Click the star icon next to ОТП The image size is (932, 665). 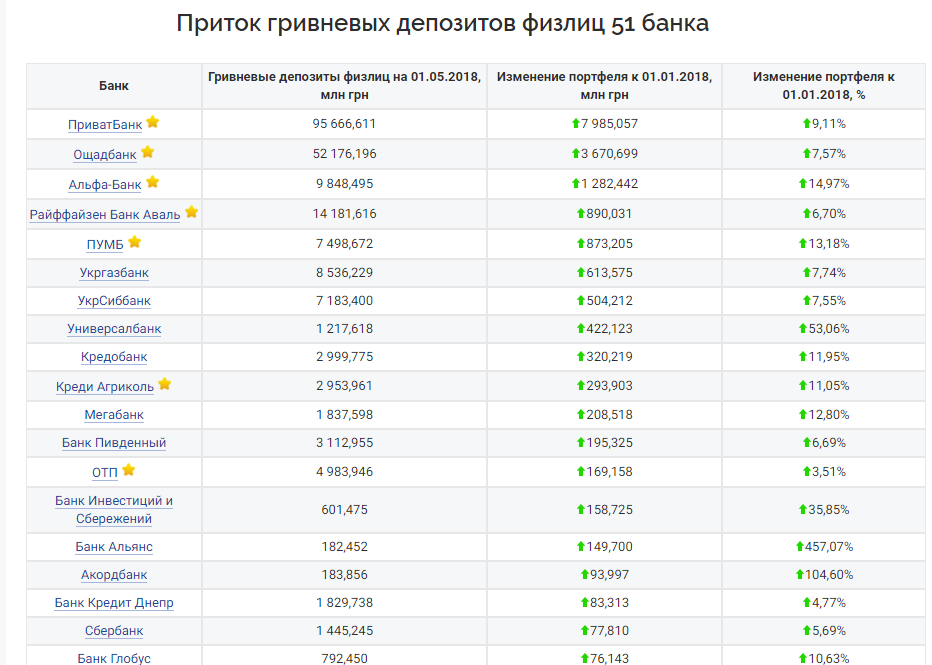128,470
